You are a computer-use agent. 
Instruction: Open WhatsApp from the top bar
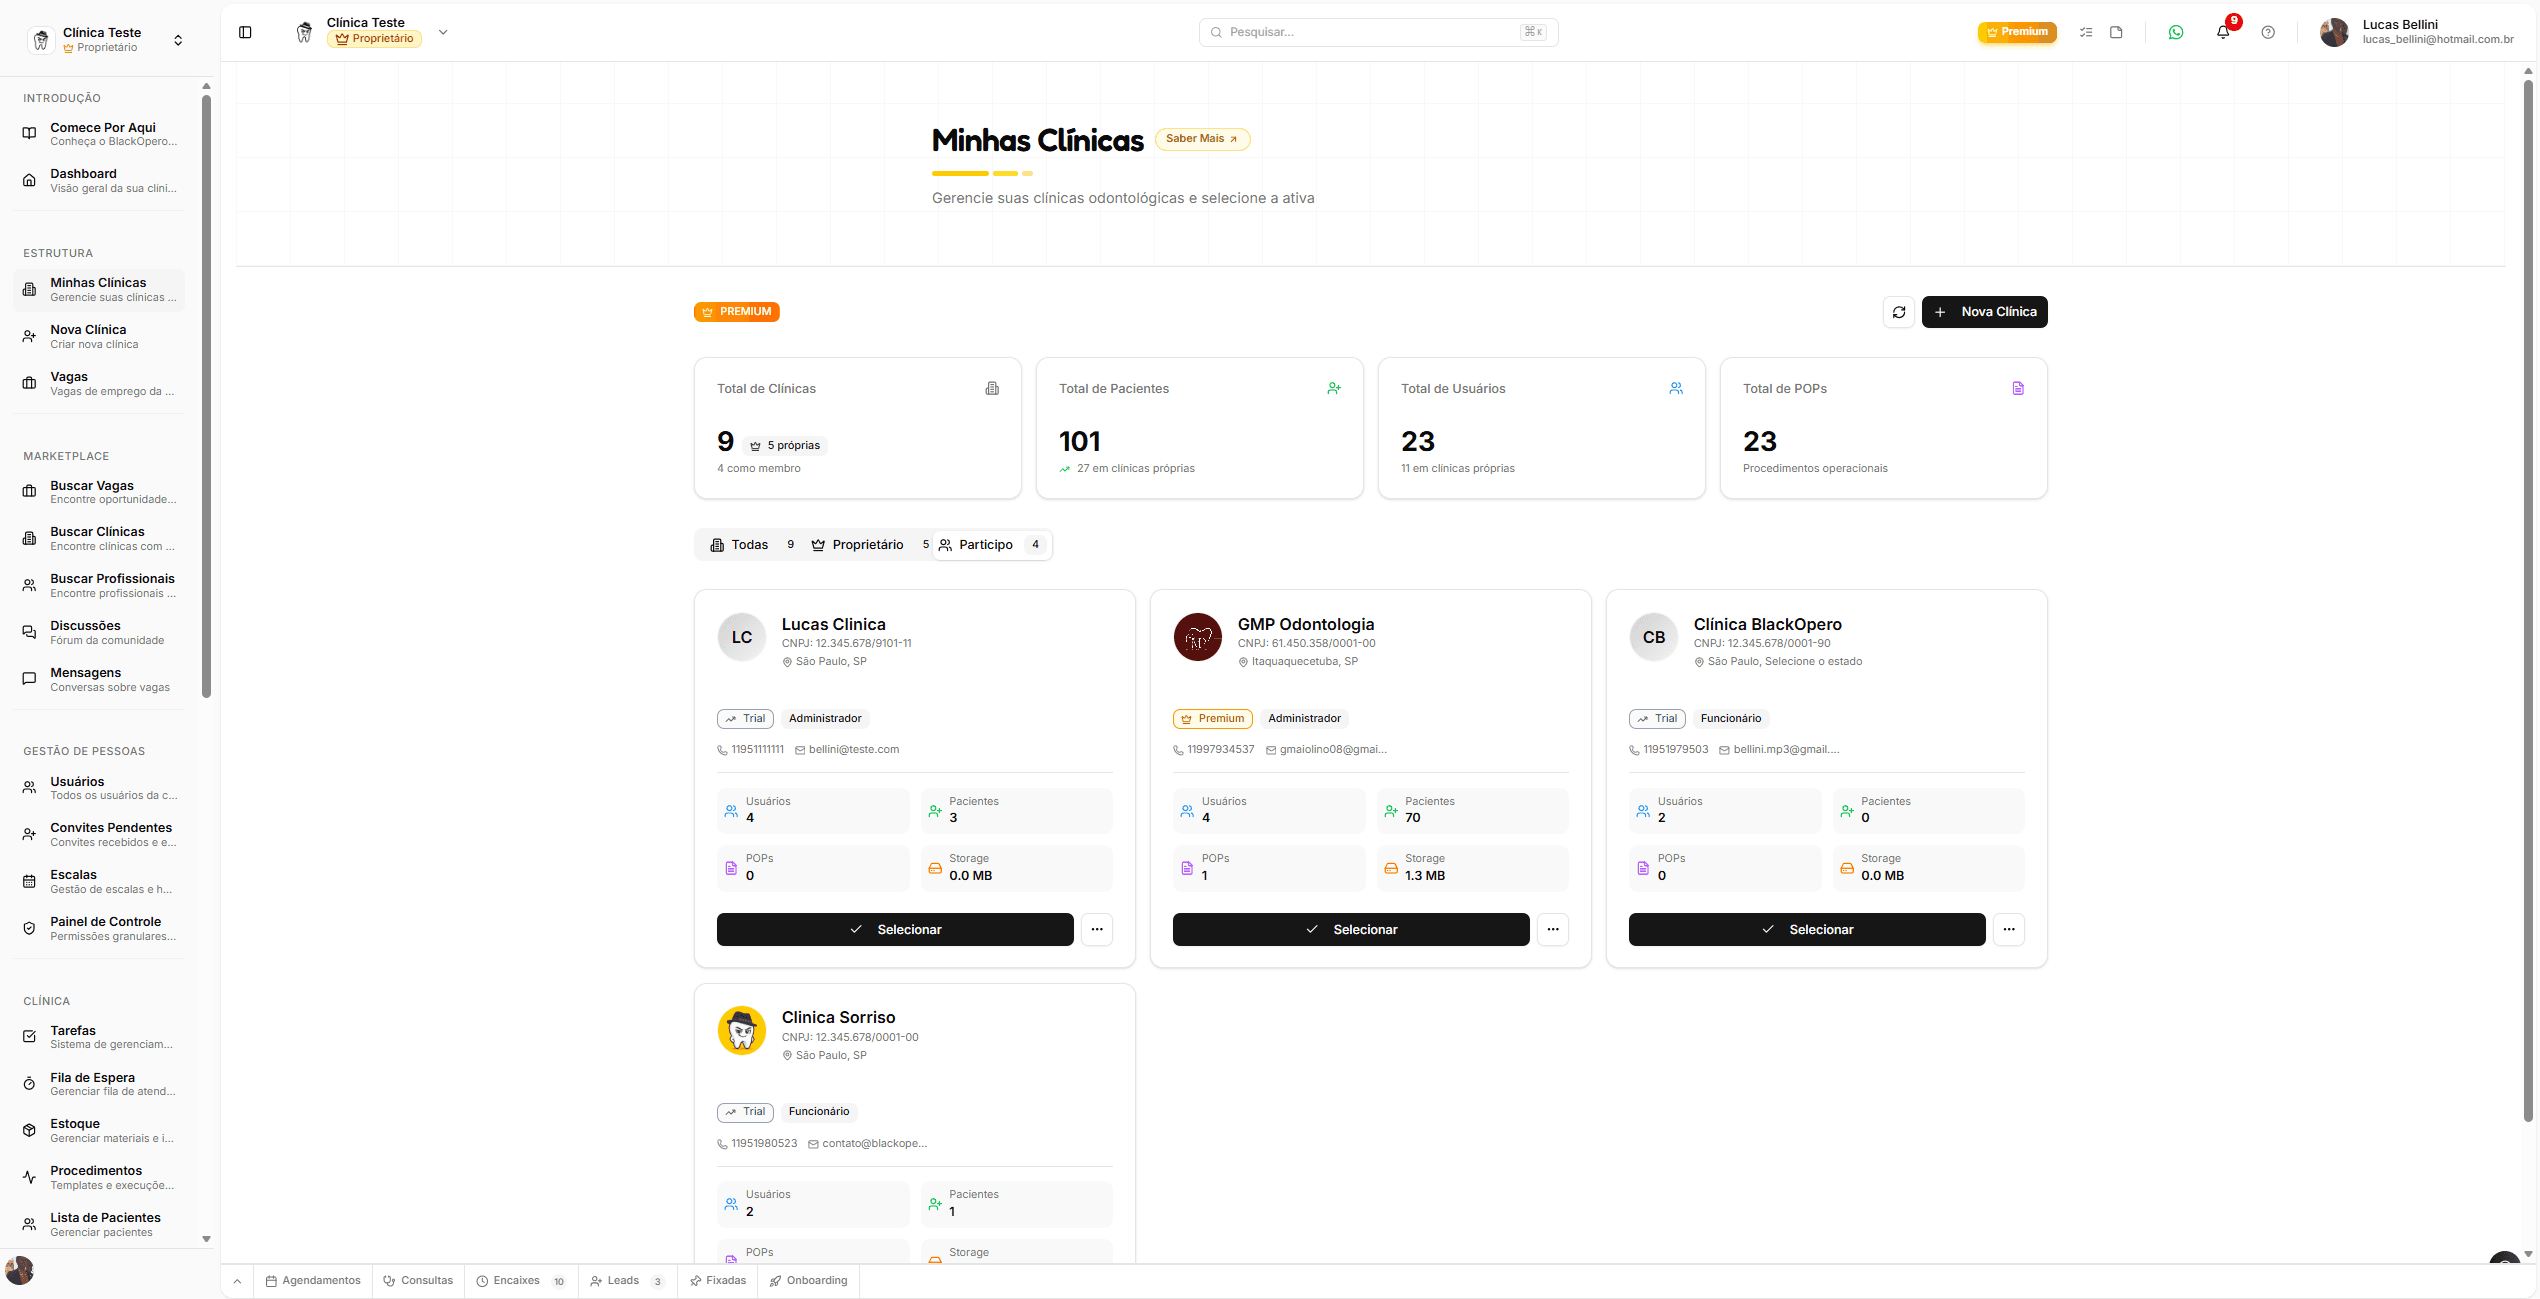pos(2176,32)
